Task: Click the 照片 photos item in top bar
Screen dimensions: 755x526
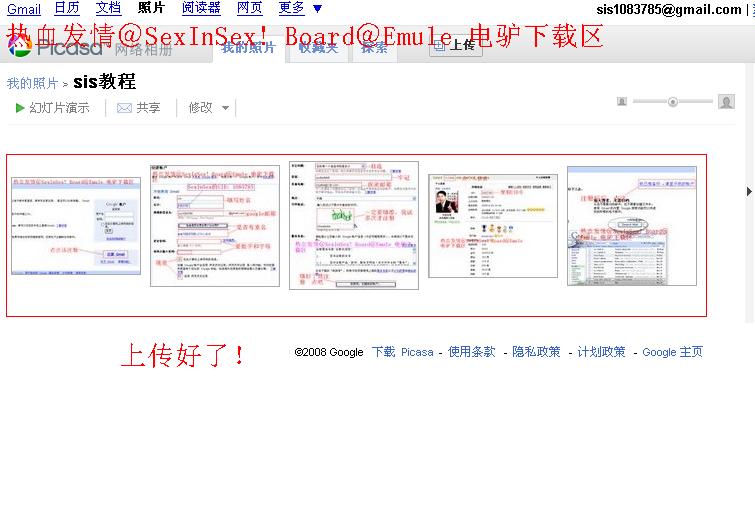Action: (x=151, y=8)
